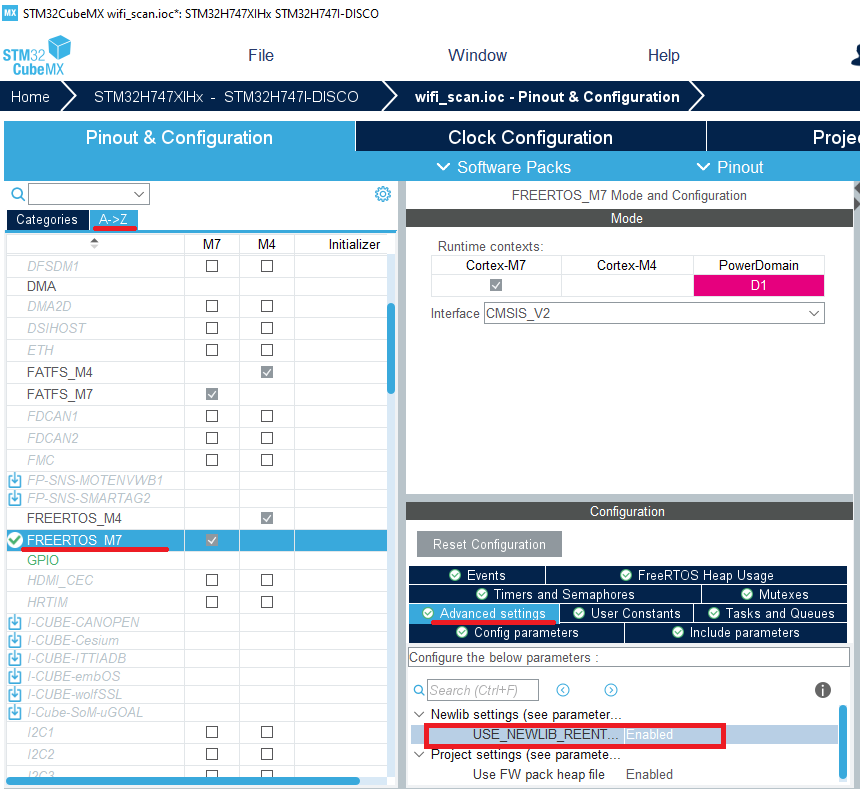Click download icon next to I-CUBE-CANOPEN
This screenshot has height=789, width=860.
coord(15,622)
